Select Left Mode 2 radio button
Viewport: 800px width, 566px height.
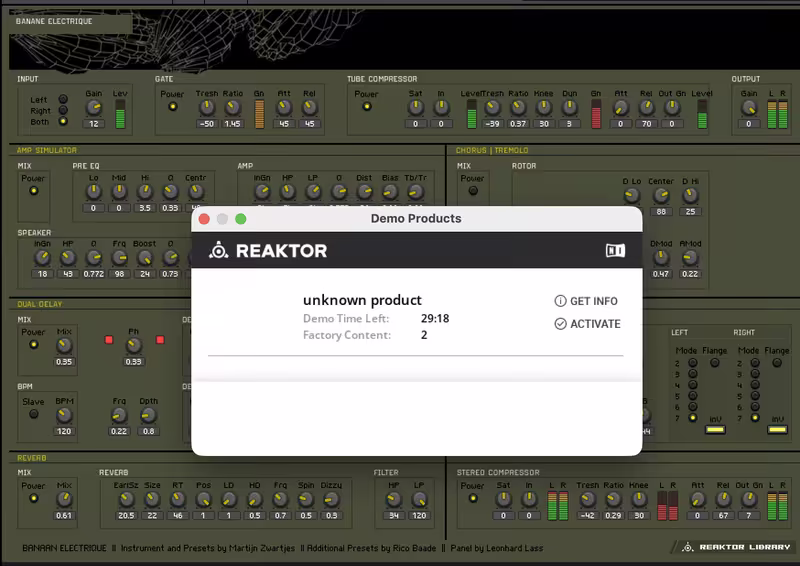(692, 363)
